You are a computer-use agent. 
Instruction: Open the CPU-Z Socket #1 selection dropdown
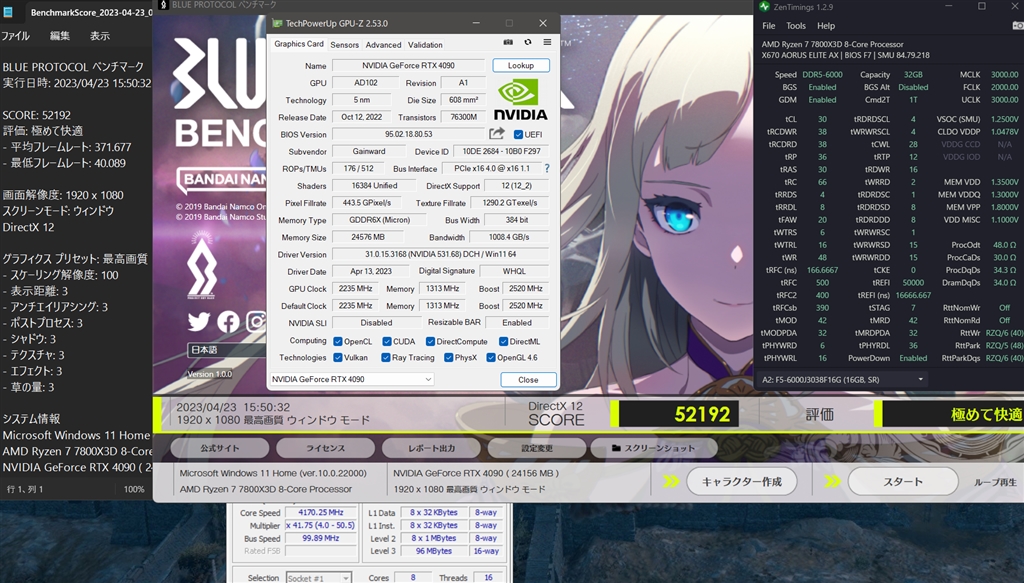(319, 578)
